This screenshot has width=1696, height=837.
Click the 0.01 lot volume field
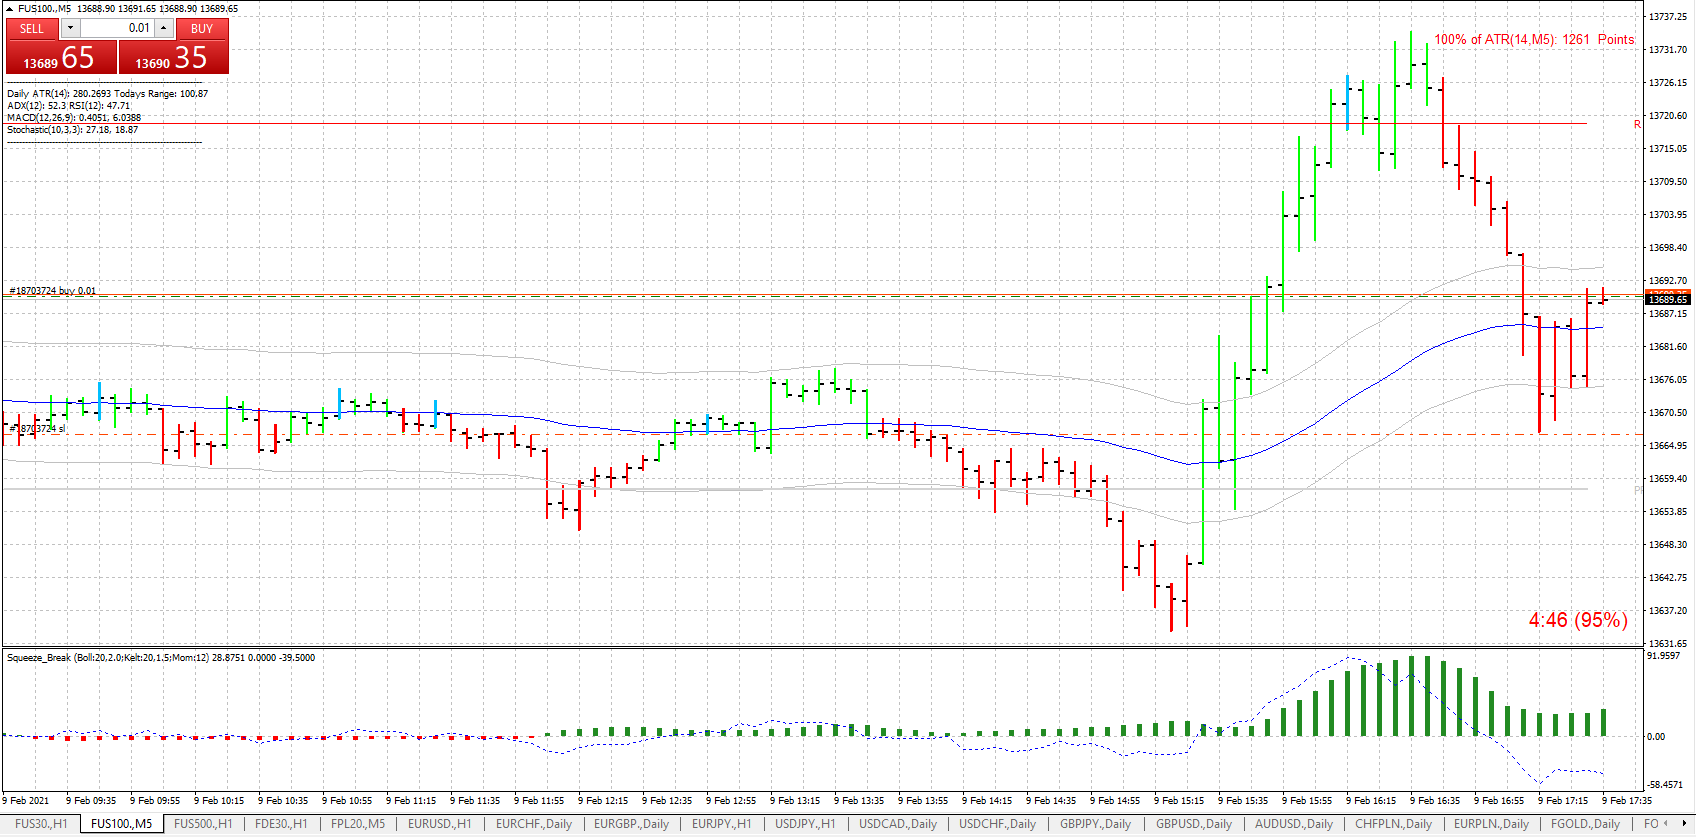117,28
